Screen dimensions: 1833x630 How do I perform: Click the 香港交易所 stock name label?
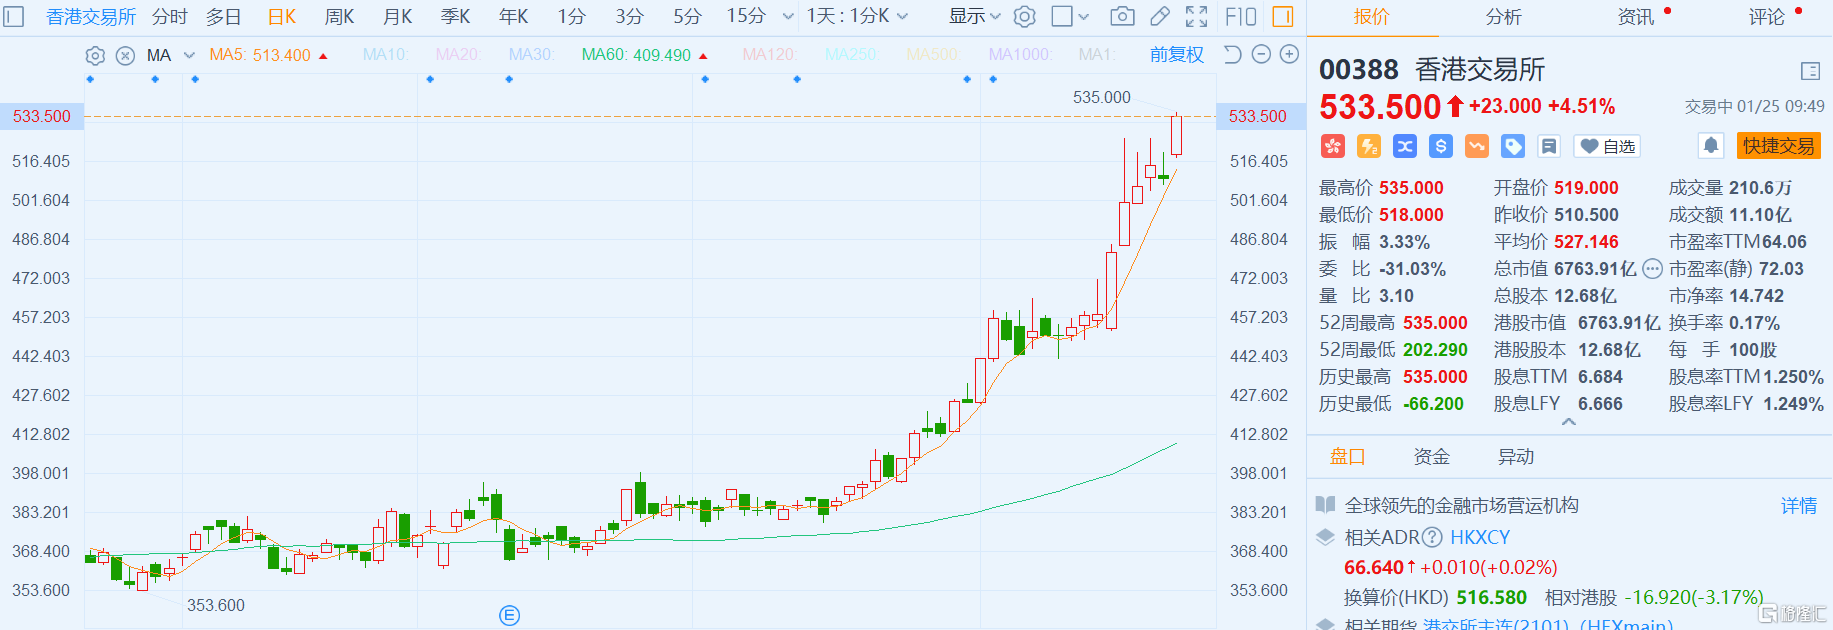click(x=1480, y=70)
